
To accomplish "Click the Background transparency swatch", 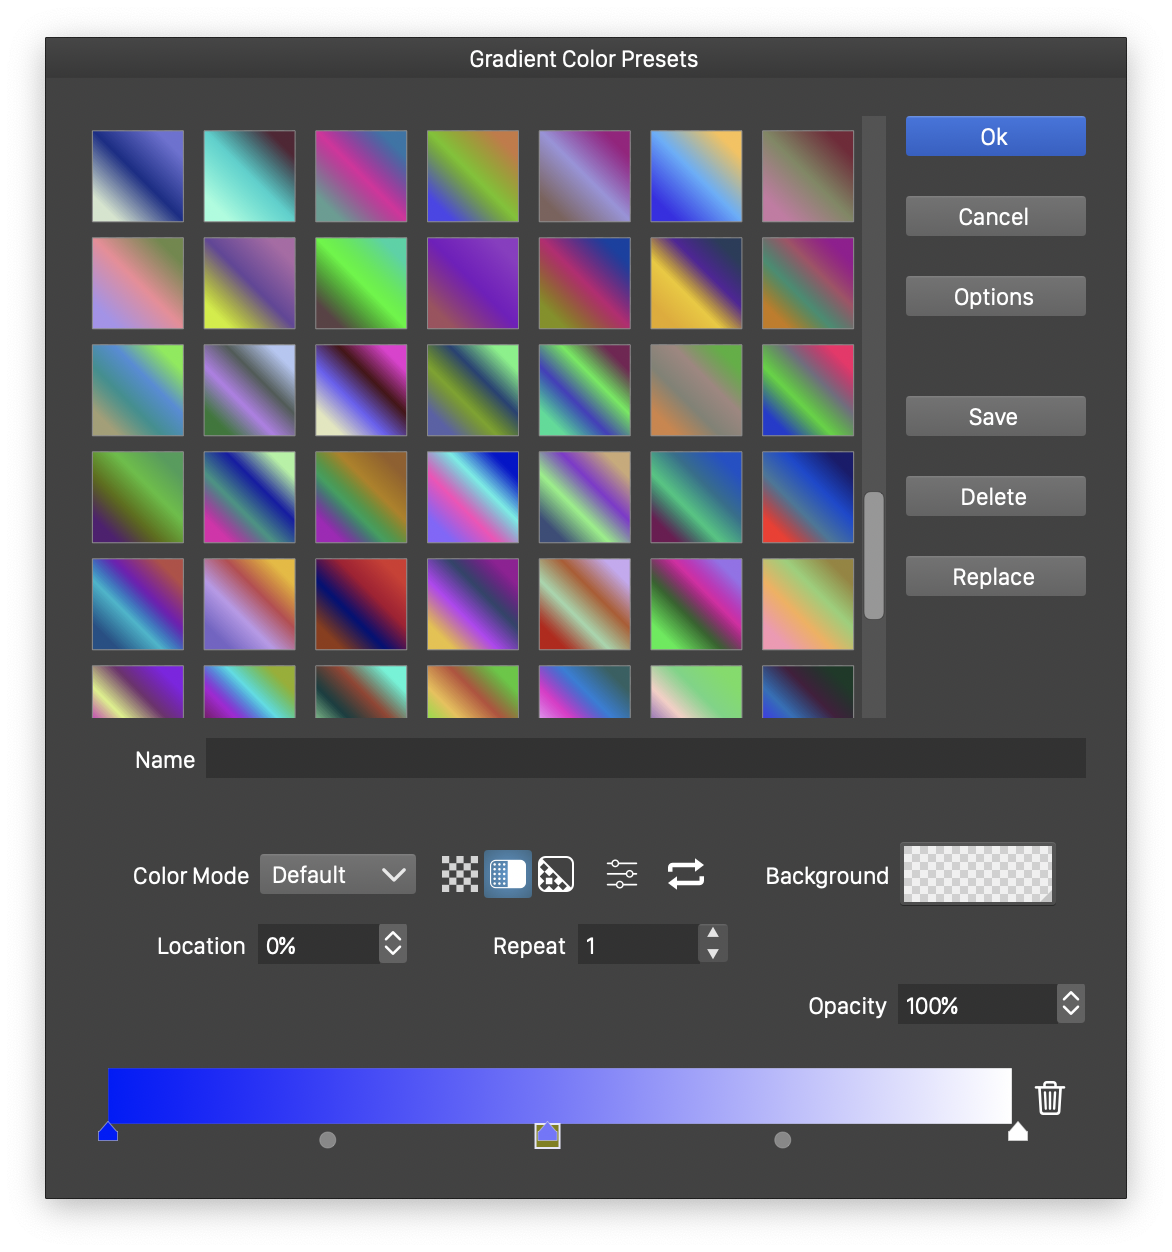I will pos(978,874).
